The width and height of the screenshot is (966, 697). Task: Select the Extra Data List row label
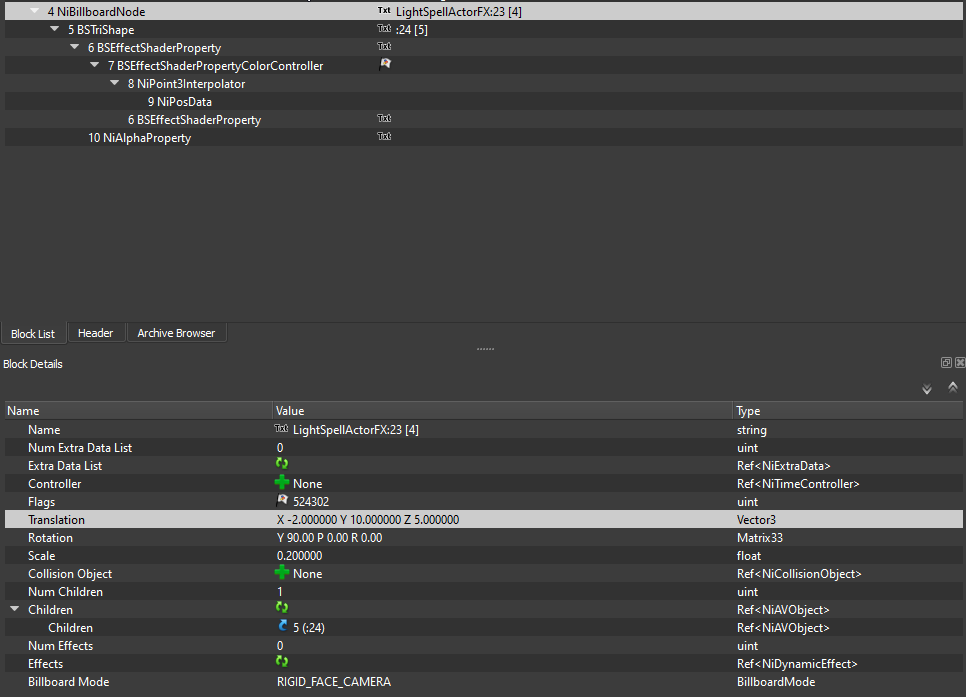click(x=65, y=466)
